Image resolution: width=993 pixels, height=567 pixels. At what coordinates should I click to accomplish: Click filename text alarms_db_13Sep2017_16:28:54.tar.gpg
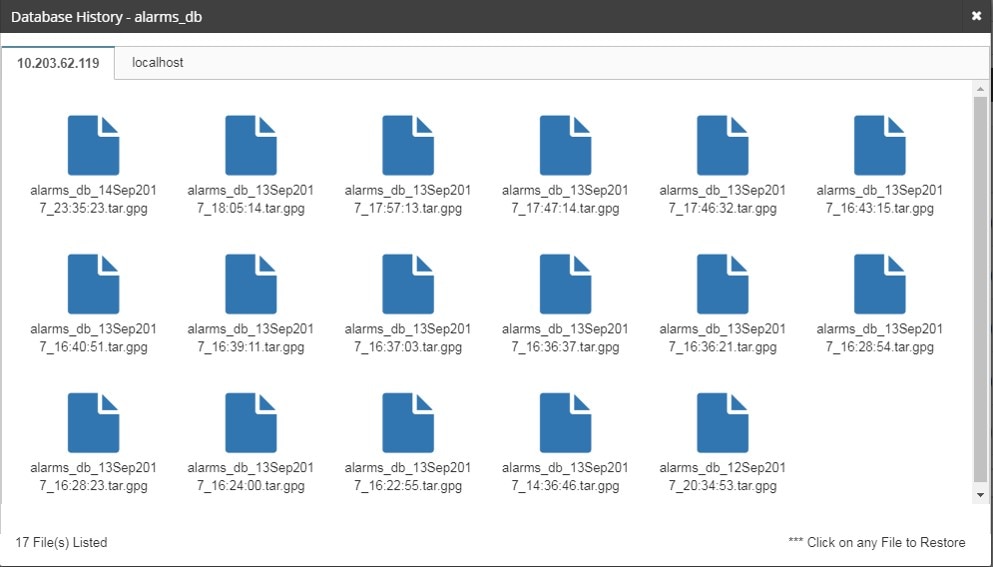coord(880,338)
